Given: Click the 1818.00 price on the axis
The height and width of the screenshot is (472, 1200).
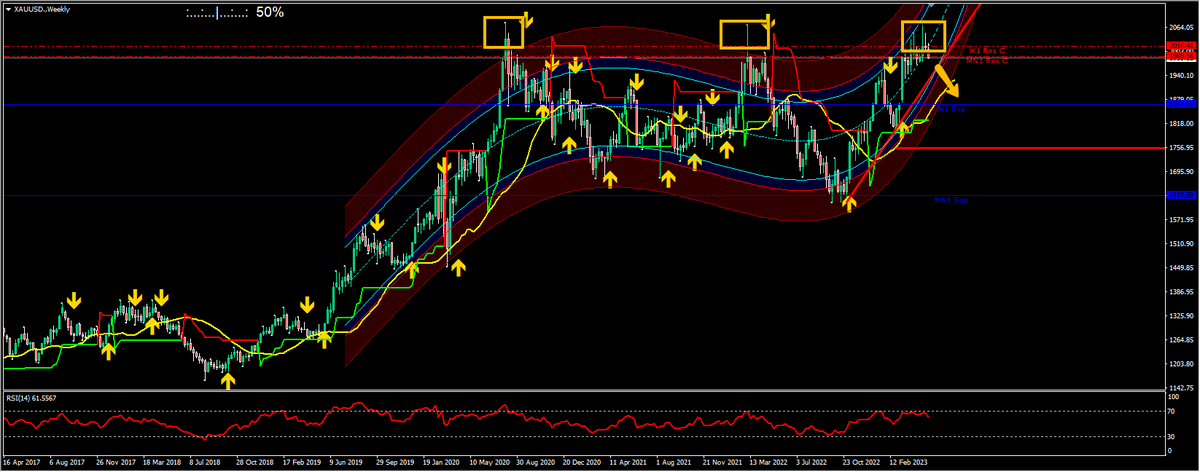Looking at the screenshot, I should click(1182, 123).
